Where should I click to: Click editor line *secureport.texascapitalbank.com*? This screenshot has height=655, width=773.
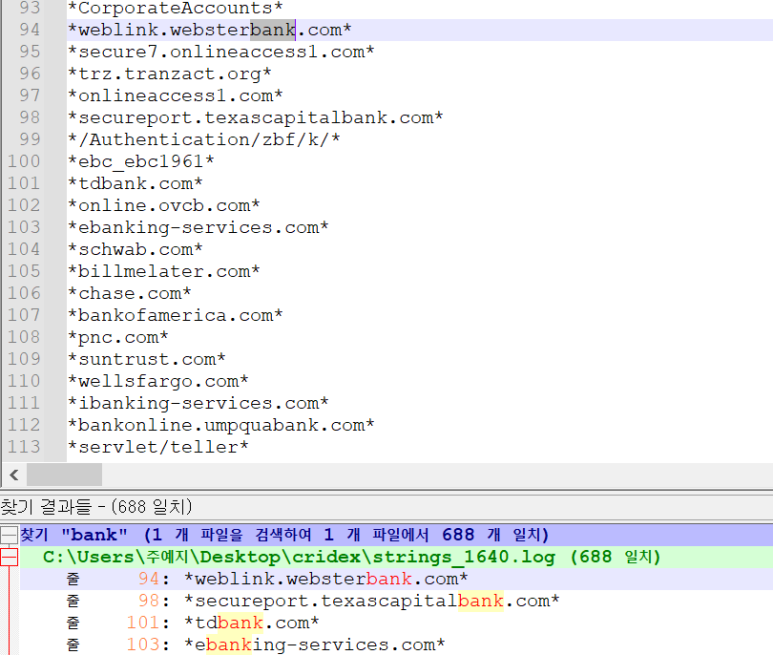coord(255,118)
